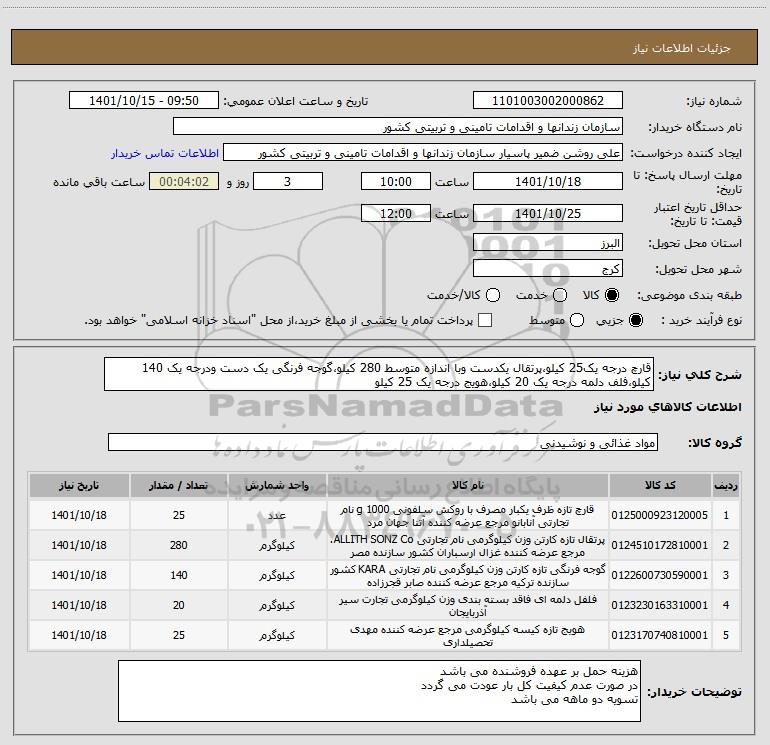This screenshot has width=770, height=745.
Task: Click the deadline time field 10:00
Action: [x=396, y=181]
